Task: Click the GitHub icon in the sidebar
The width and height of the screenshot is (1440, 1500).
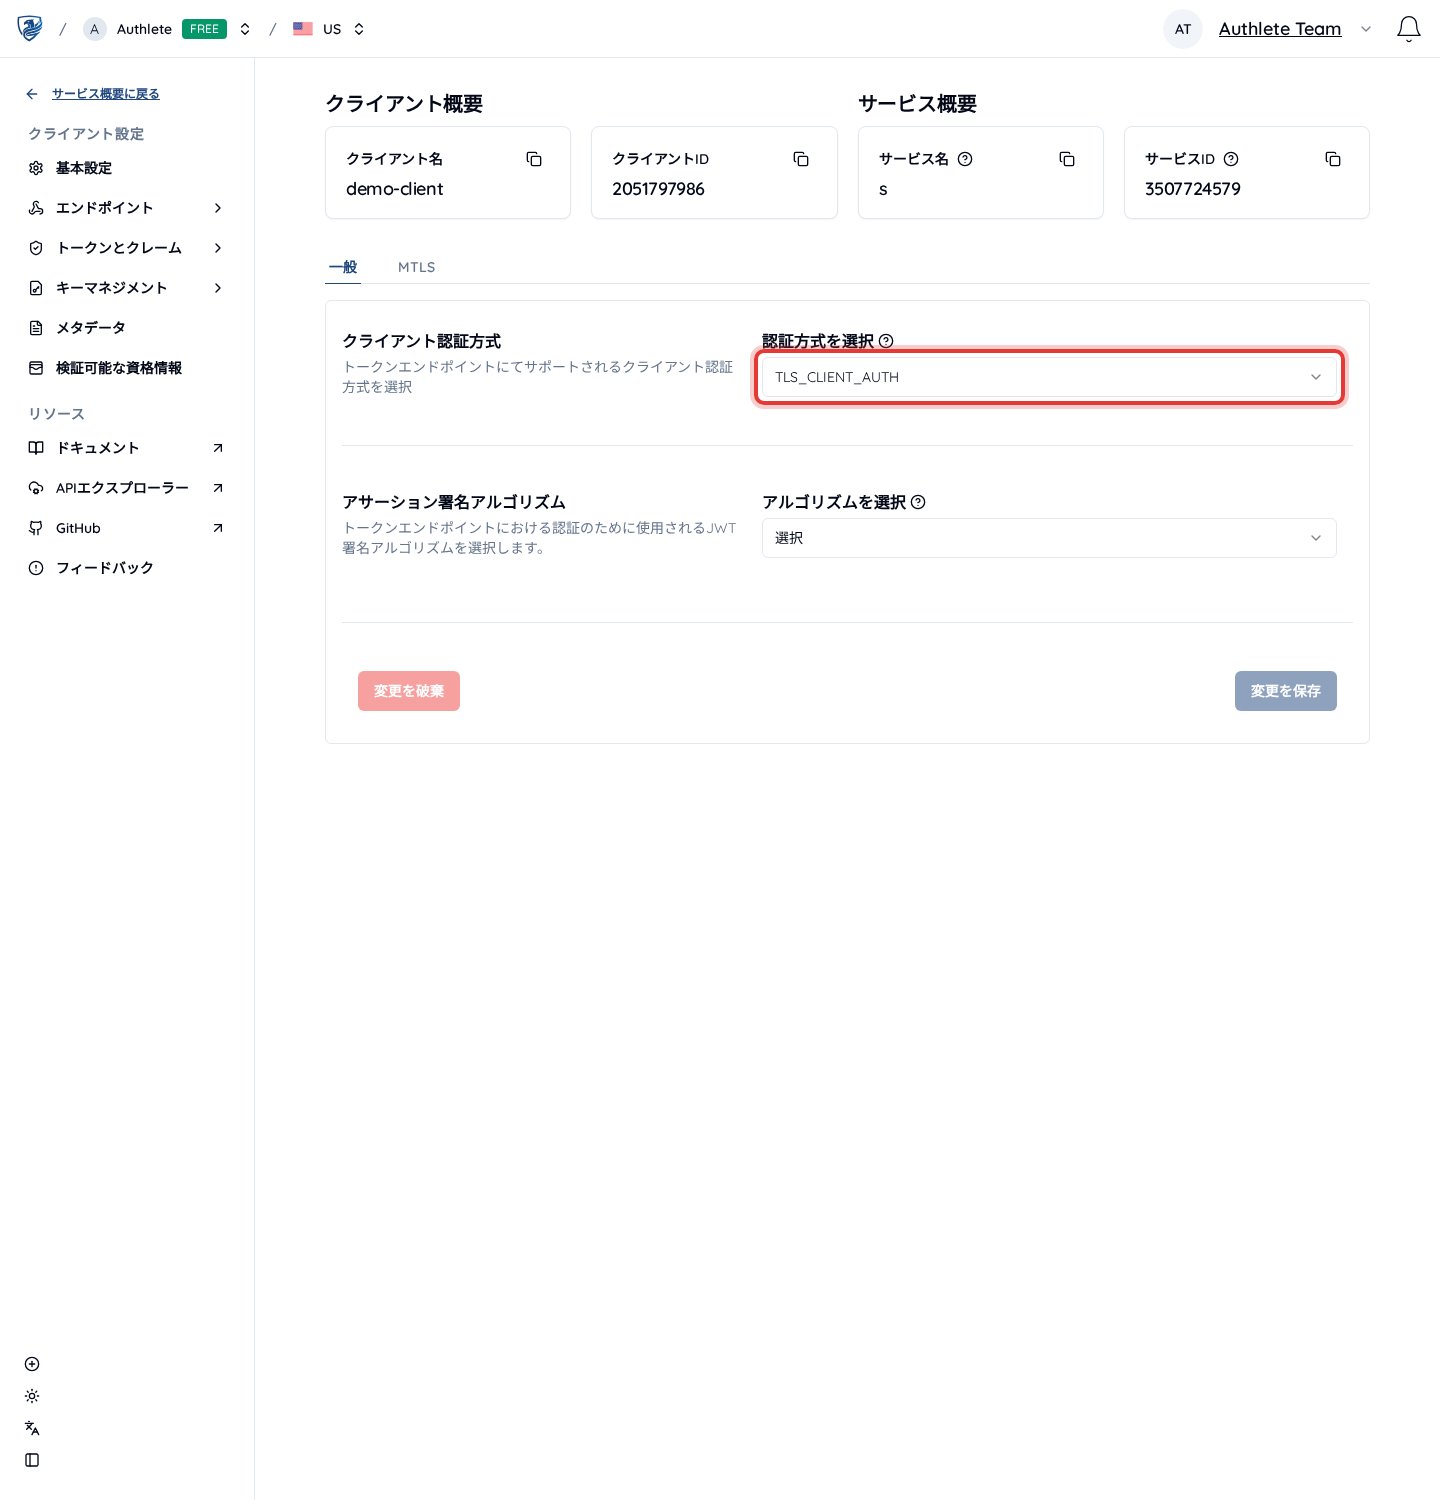Action: click(x=36, y=528)
